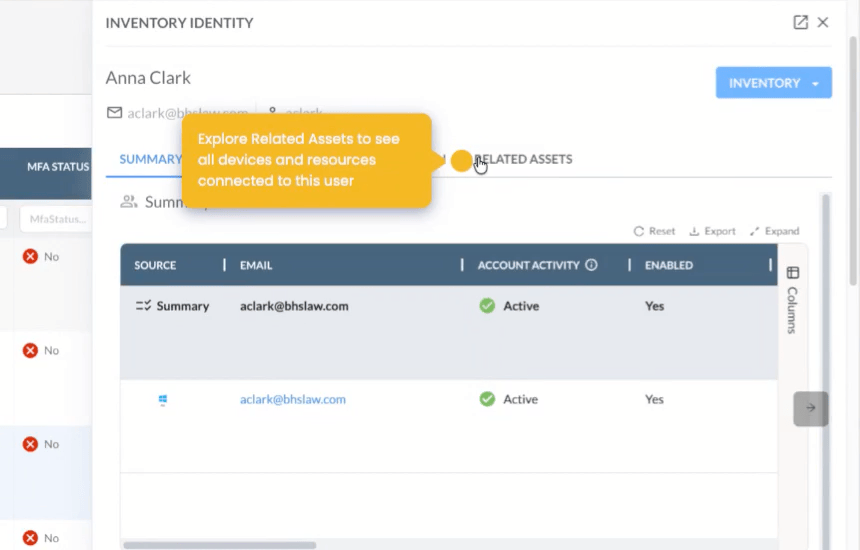Expand the summary table view
Viewport: 860px width, 550px height.
click(x=774, y=231)
